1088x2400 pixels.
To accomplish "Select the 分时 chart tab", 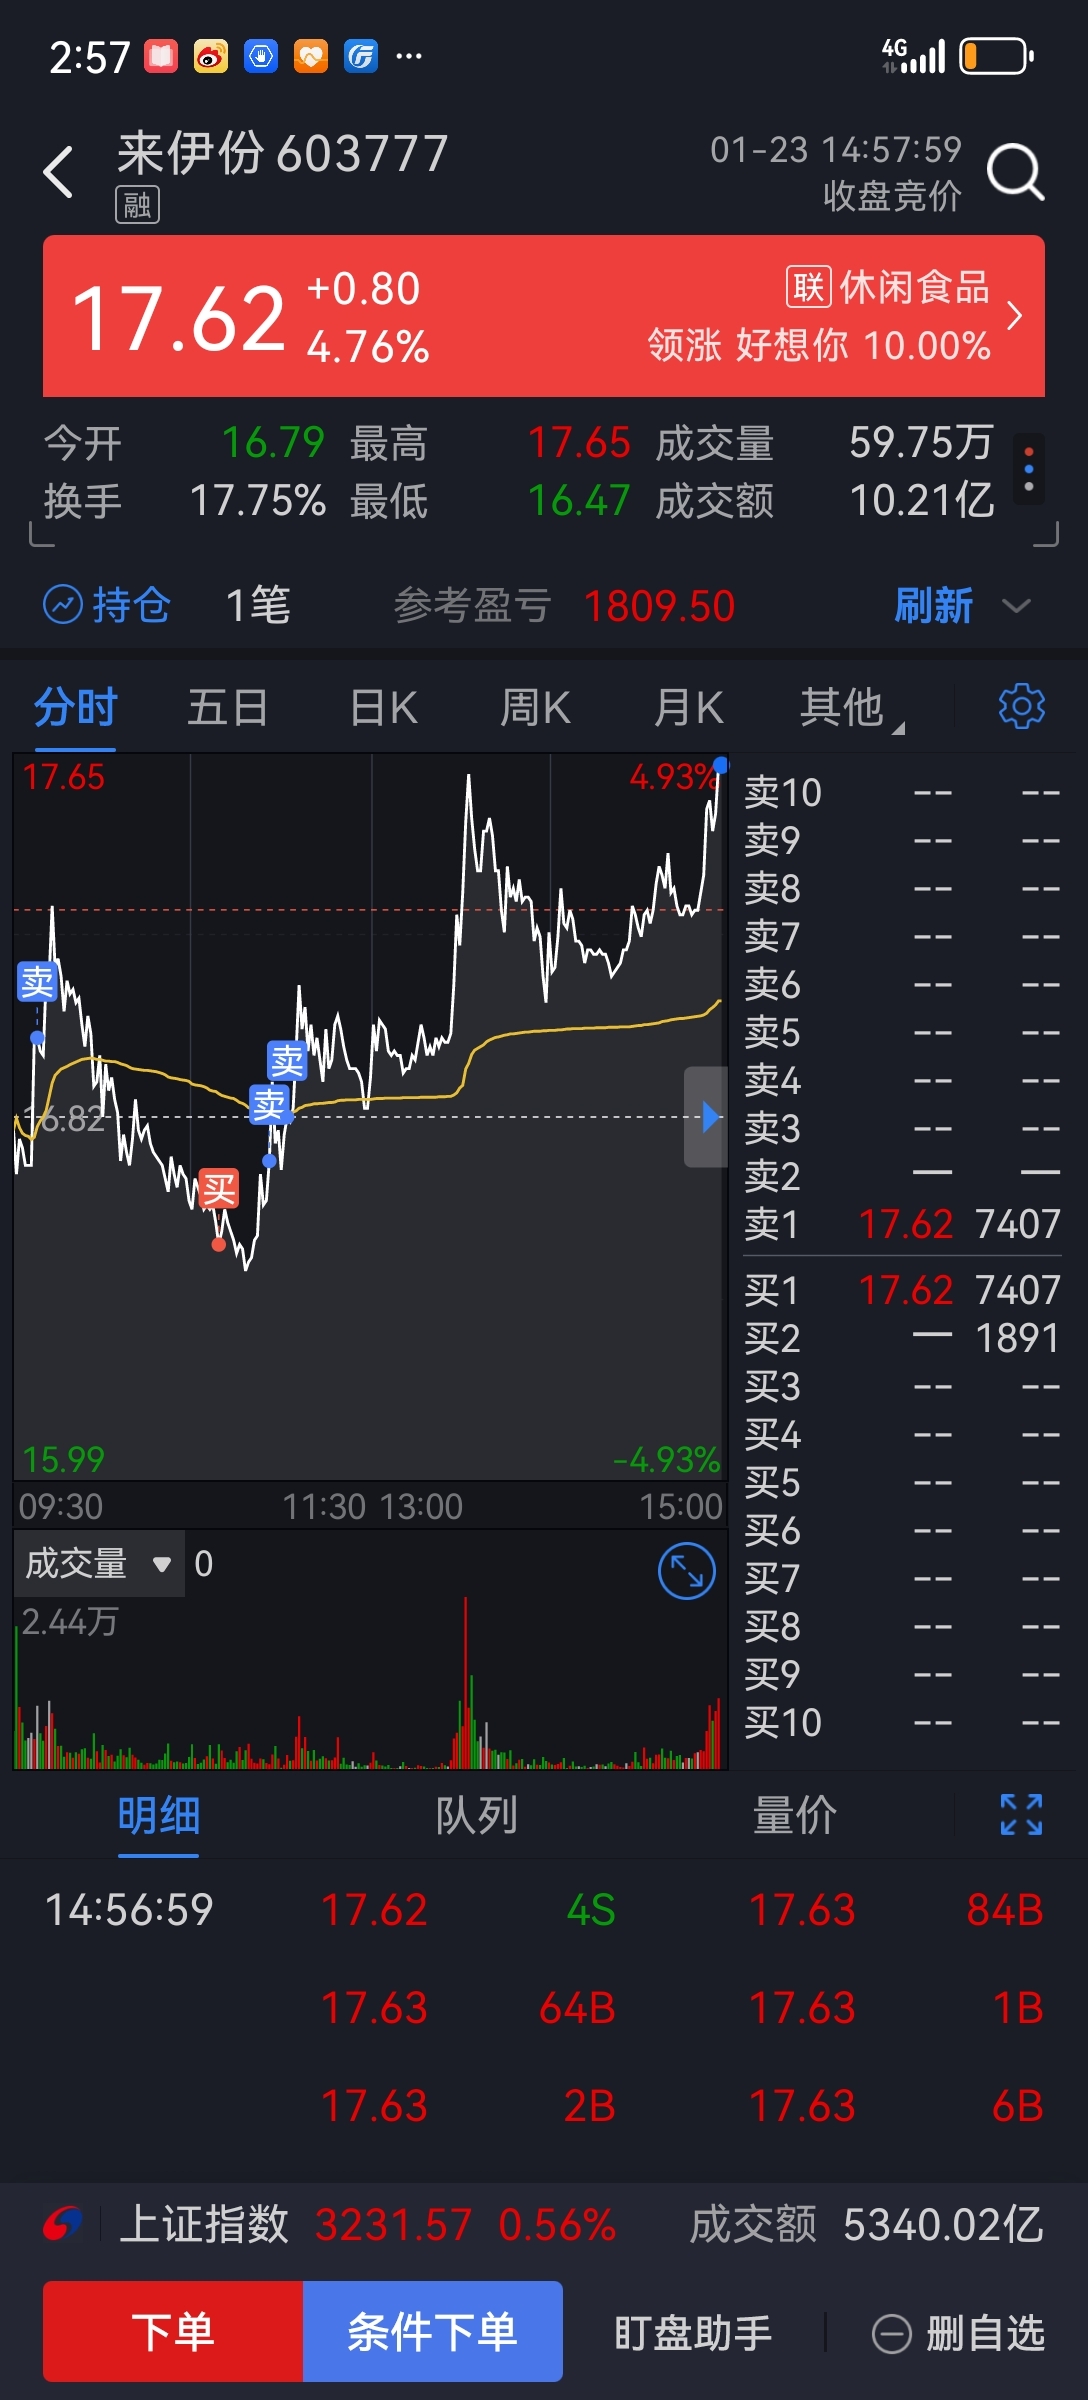I will pyautogui.click(x=76, y=708).
